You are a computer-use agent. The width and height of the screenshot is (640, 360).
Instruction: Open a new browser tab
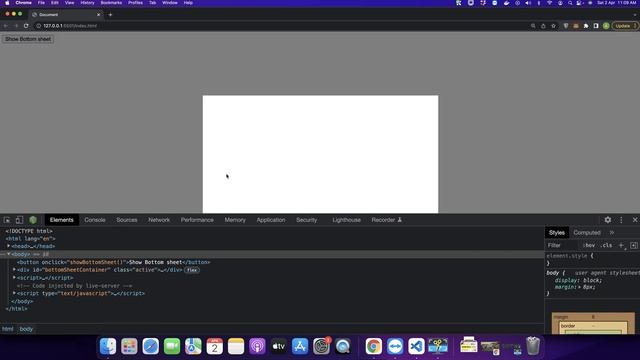[x=110, y=15]
